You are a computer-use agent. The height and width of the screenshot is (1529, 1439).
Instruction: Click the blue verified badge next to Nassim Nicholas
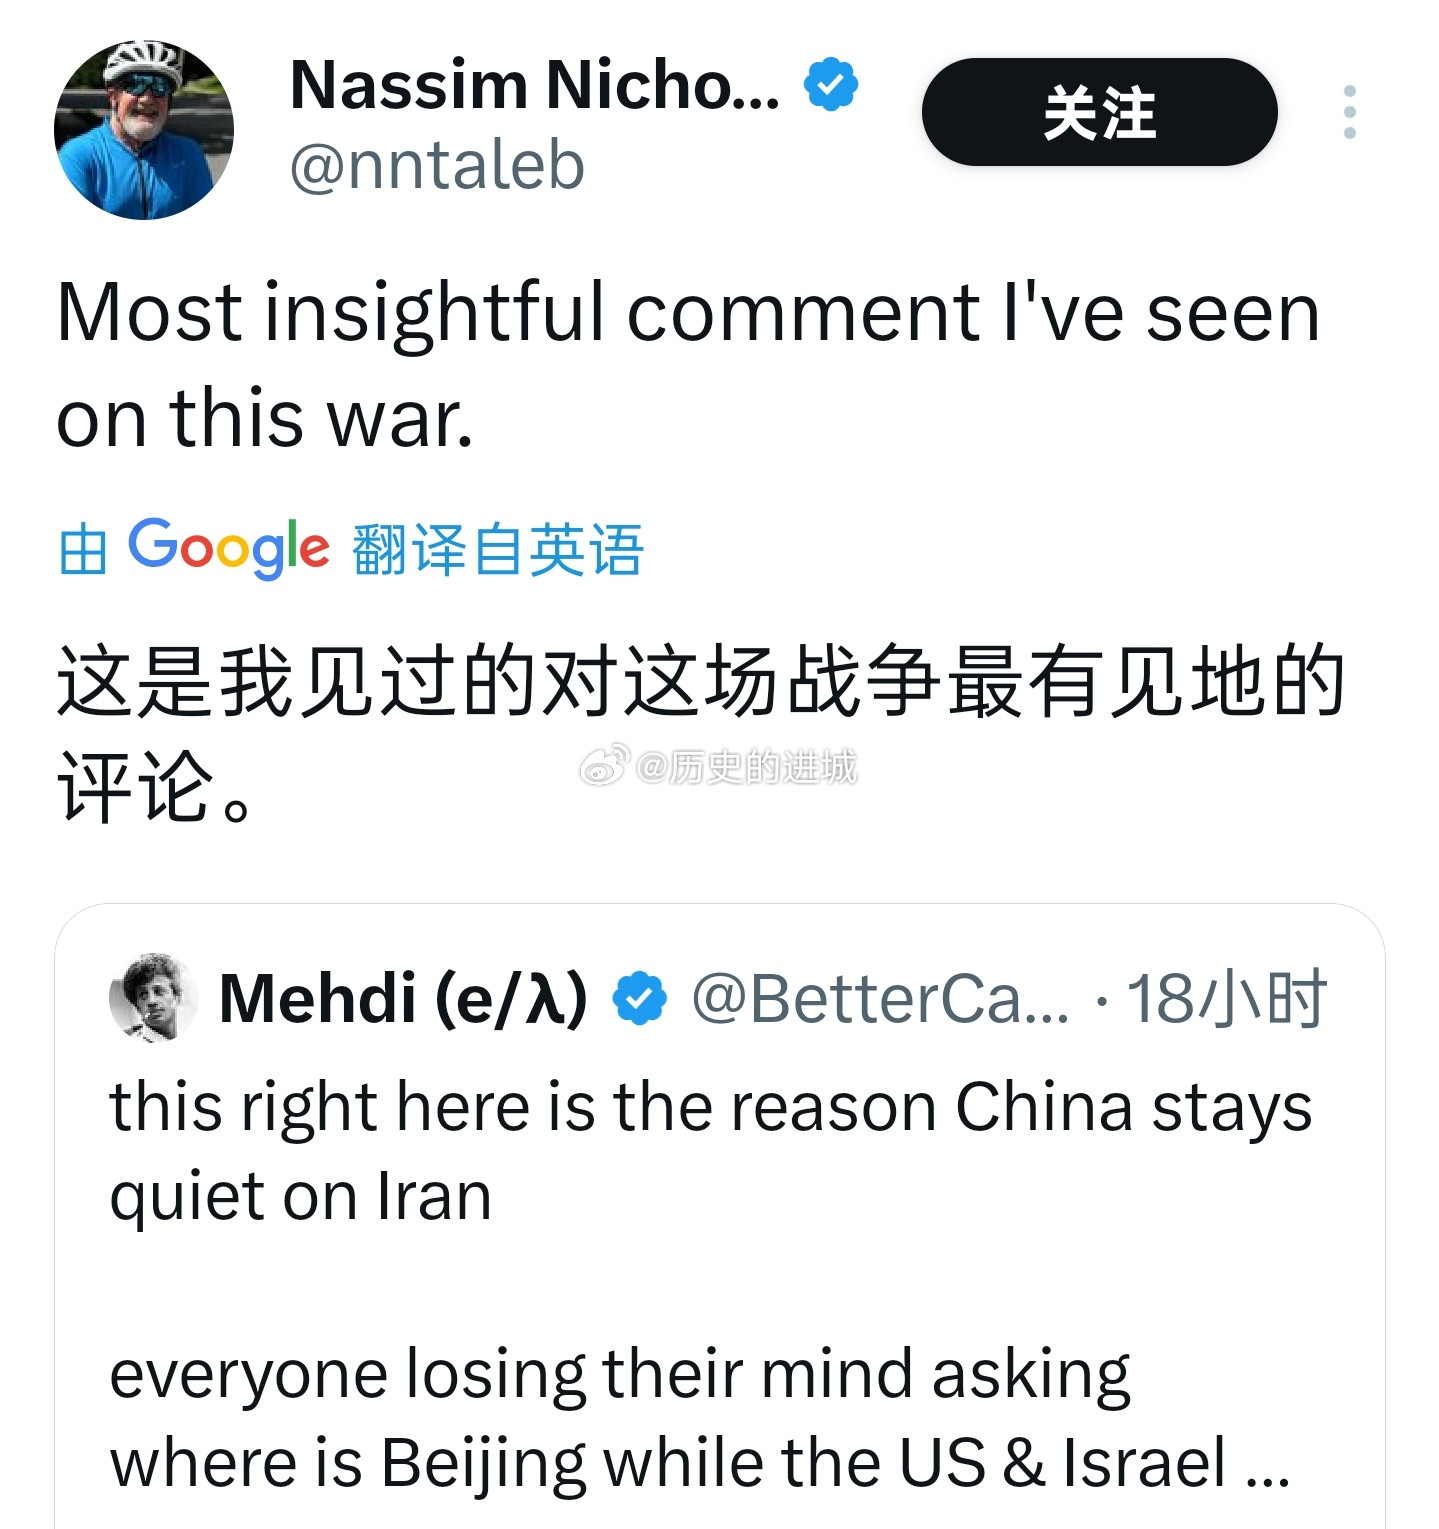click(828, 85)
